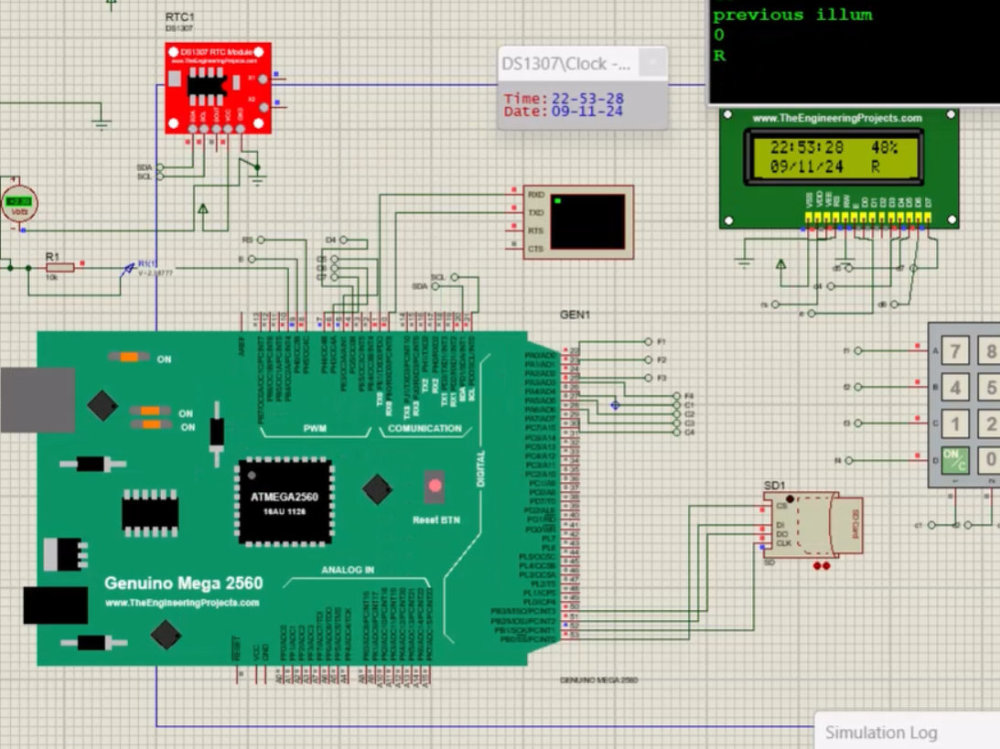Click the Genuino Mega 2560 board title

pos(183,583)
